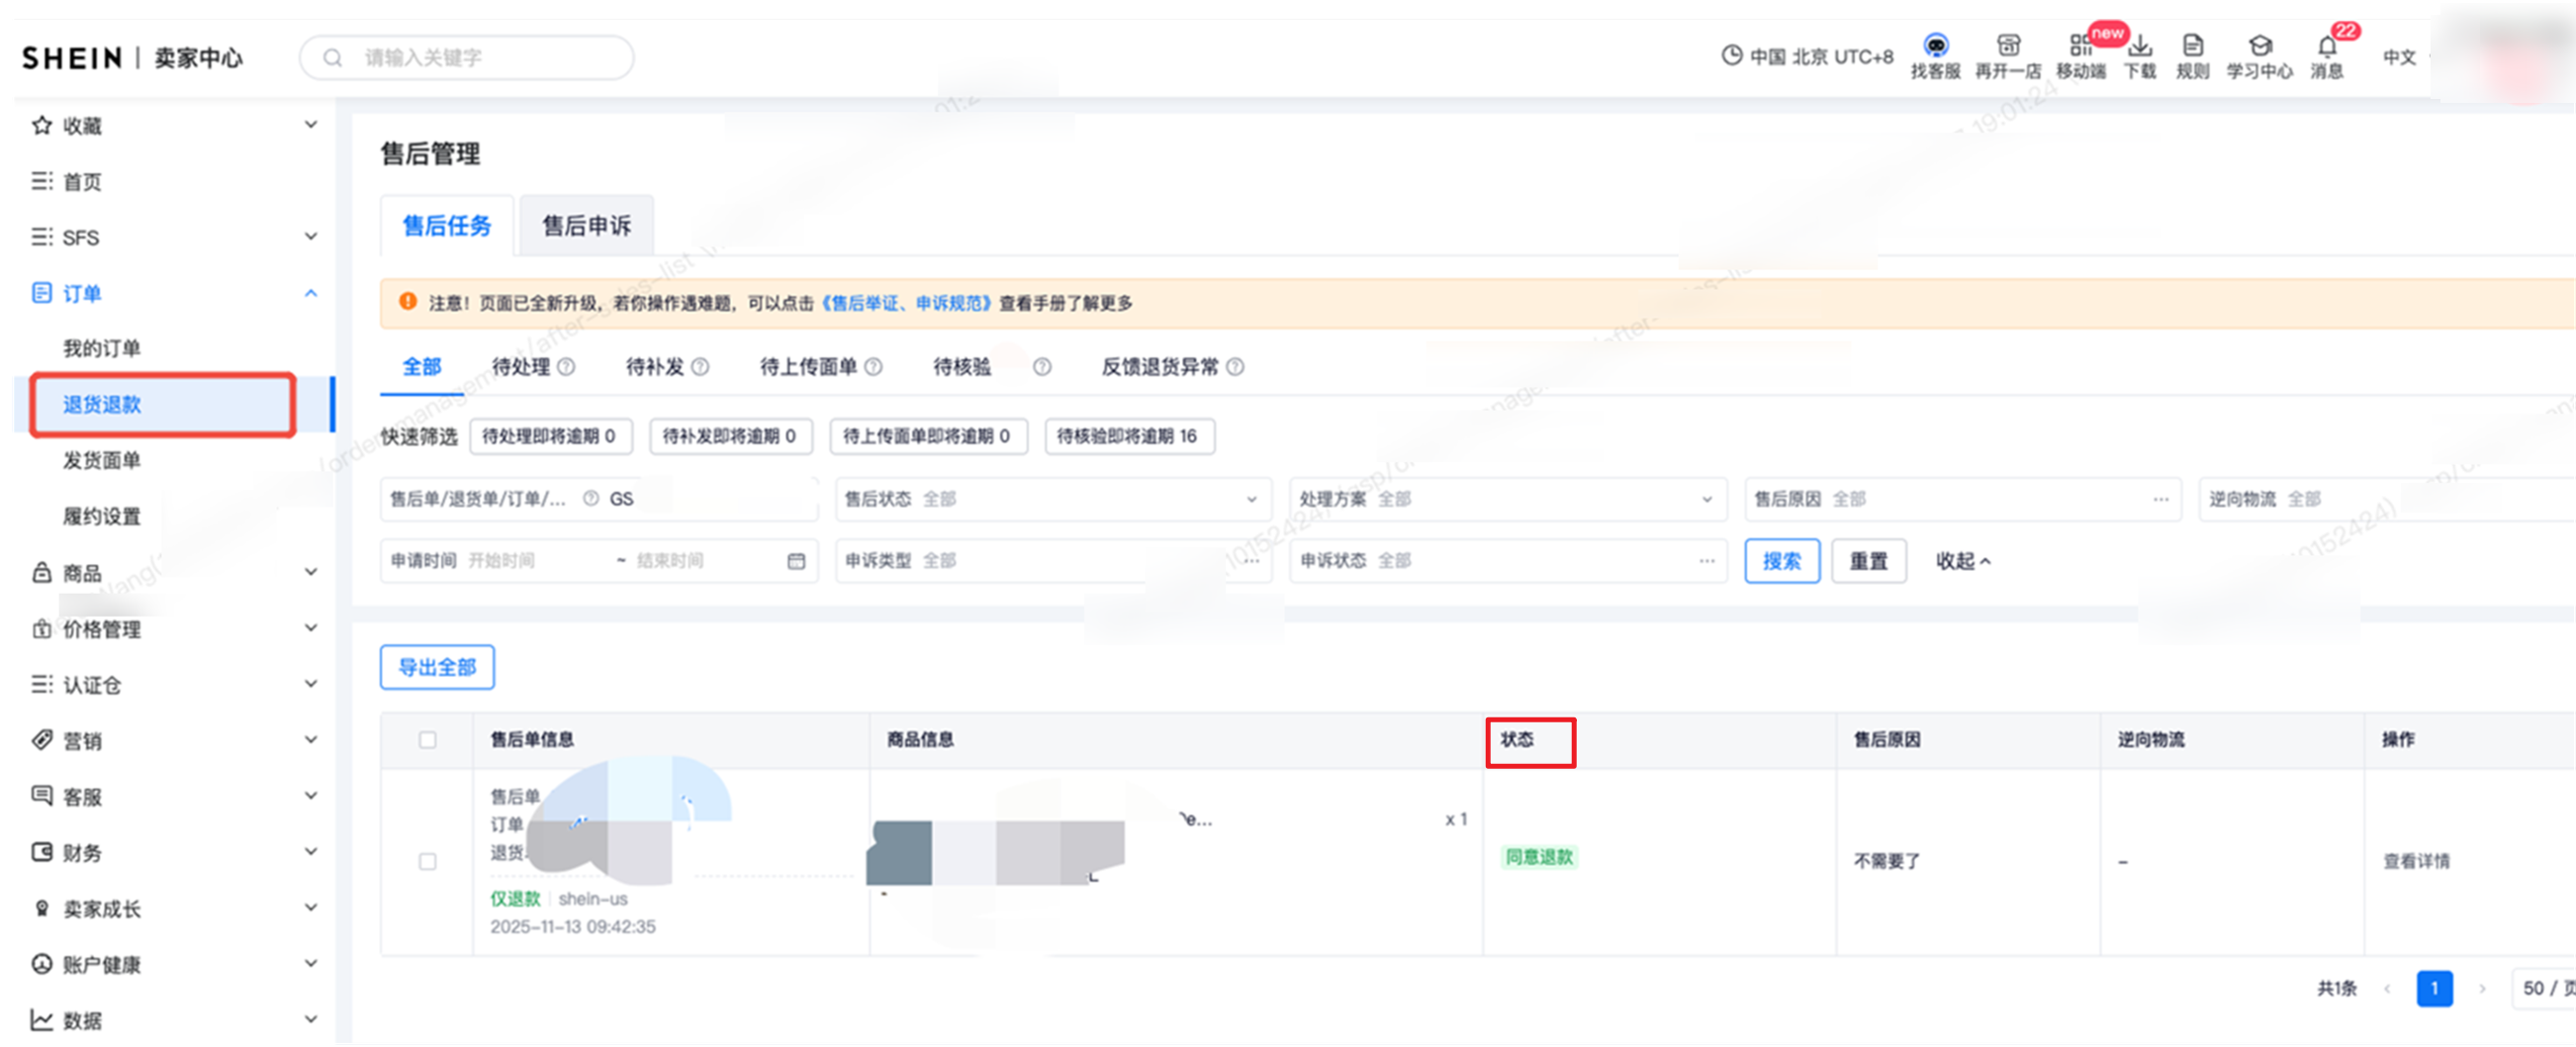Image resolution: width=2576 pixels, height=1047 pixels.
Task: Click the keyword search box at top
Action: pyautogui.click(x=467, y=58)
